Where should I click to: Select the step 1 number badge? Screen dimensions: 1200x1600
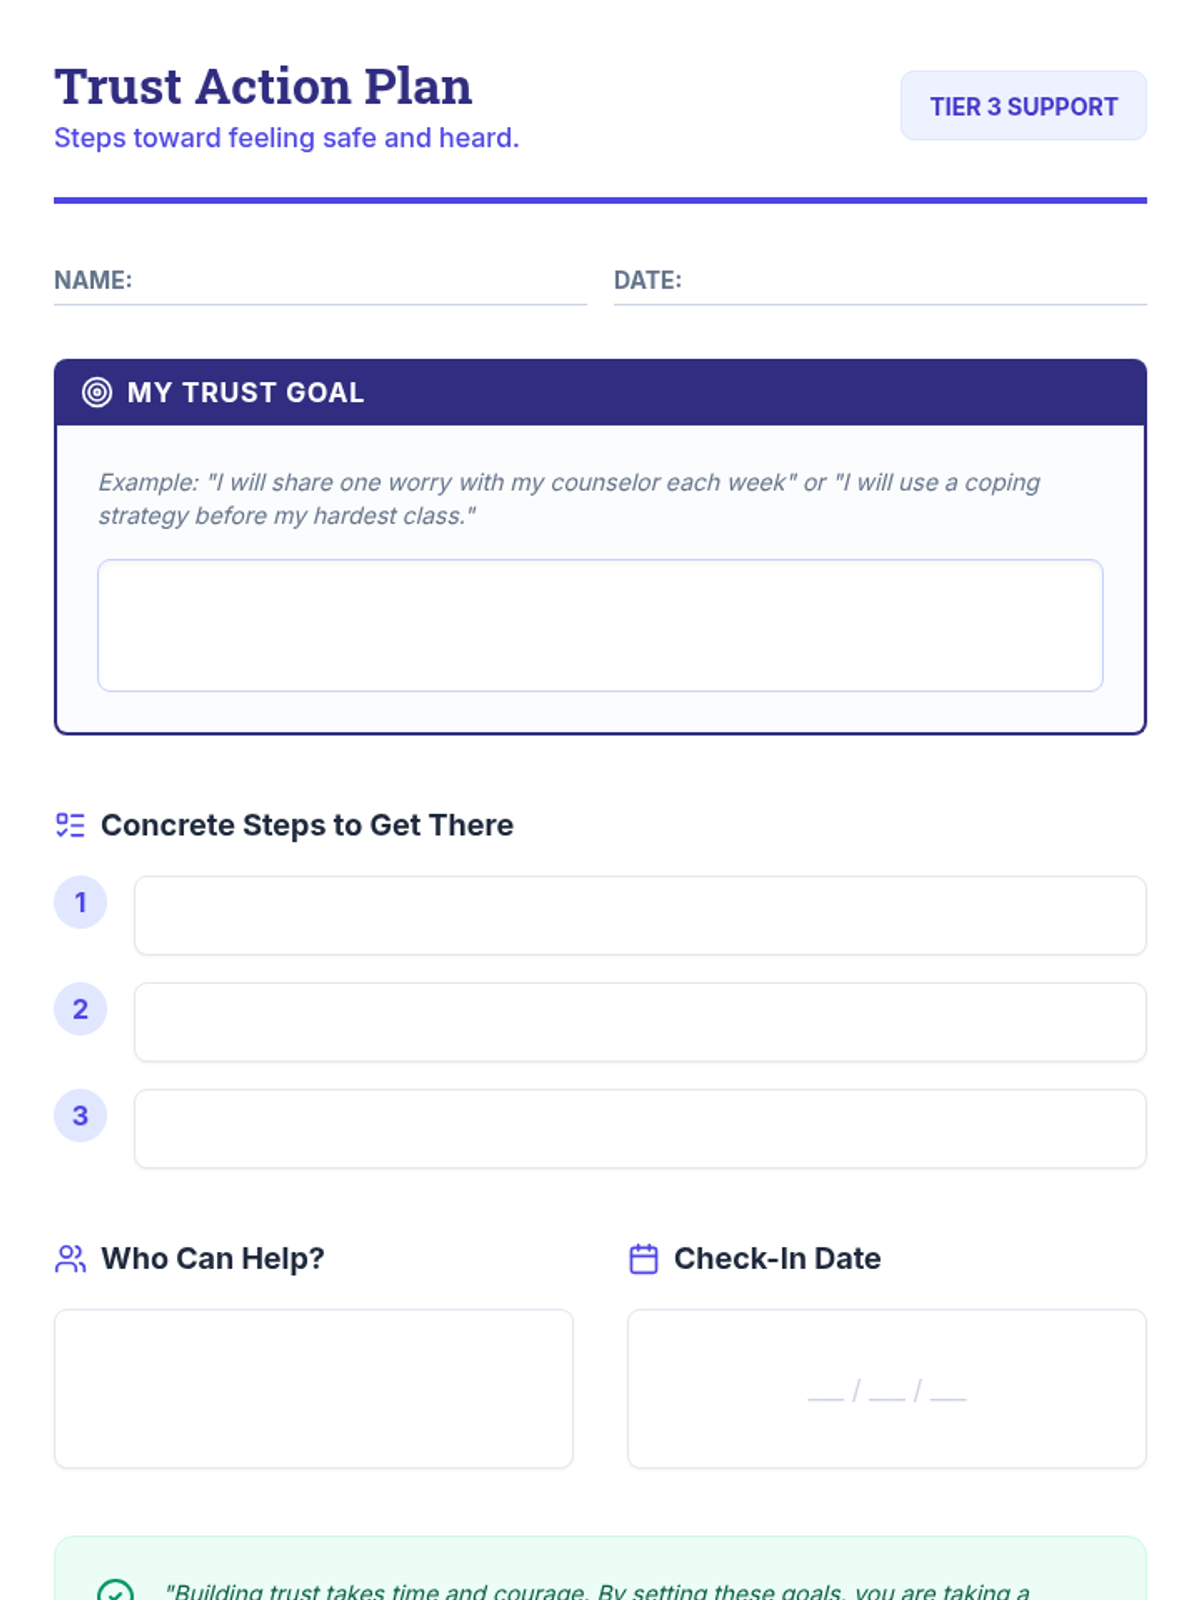(80, 902)
